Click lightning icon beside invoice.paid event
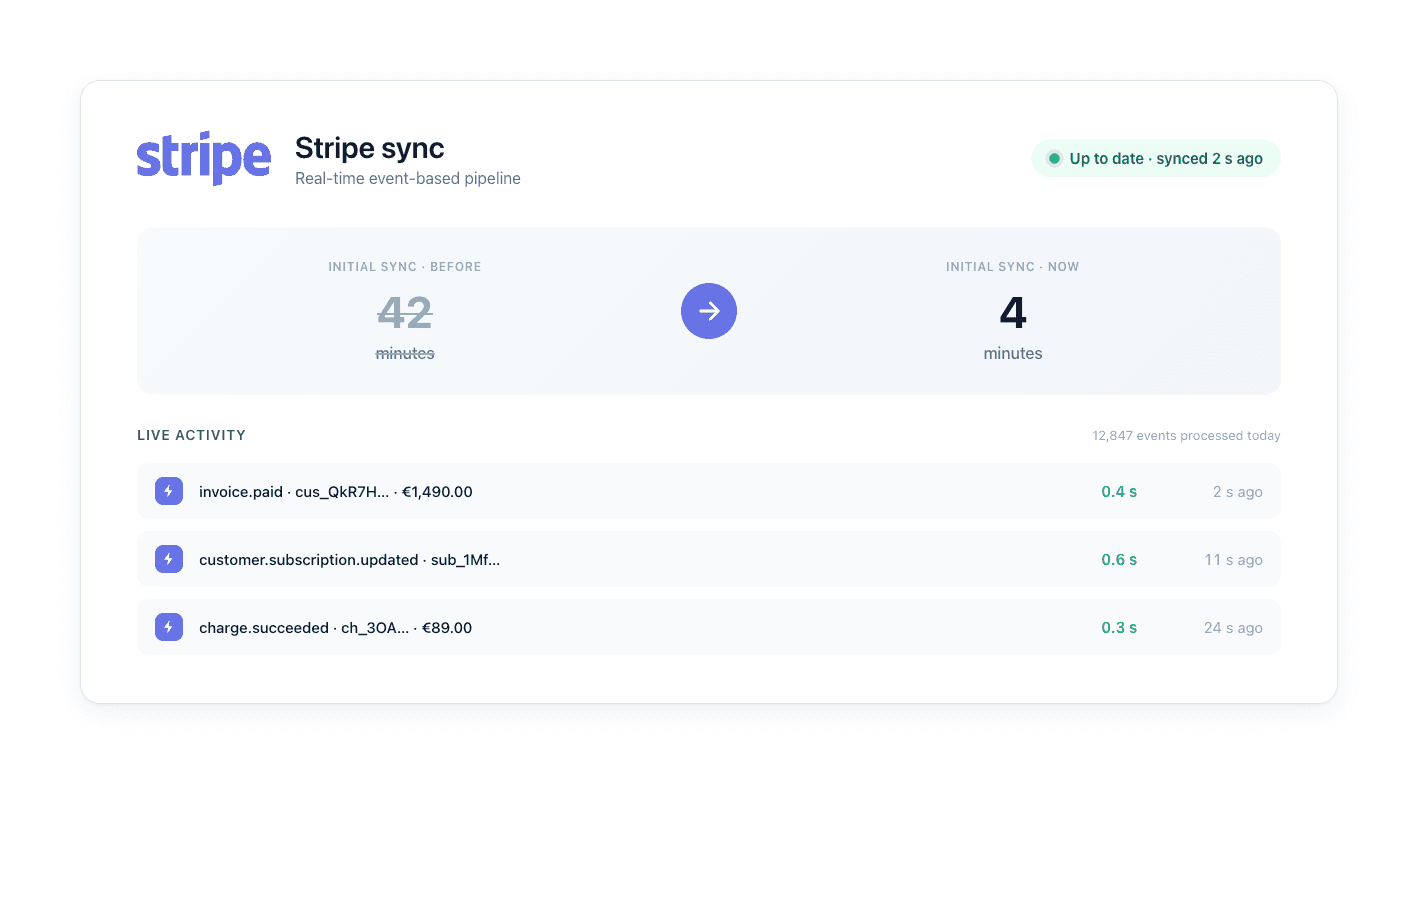 point(169,491)
